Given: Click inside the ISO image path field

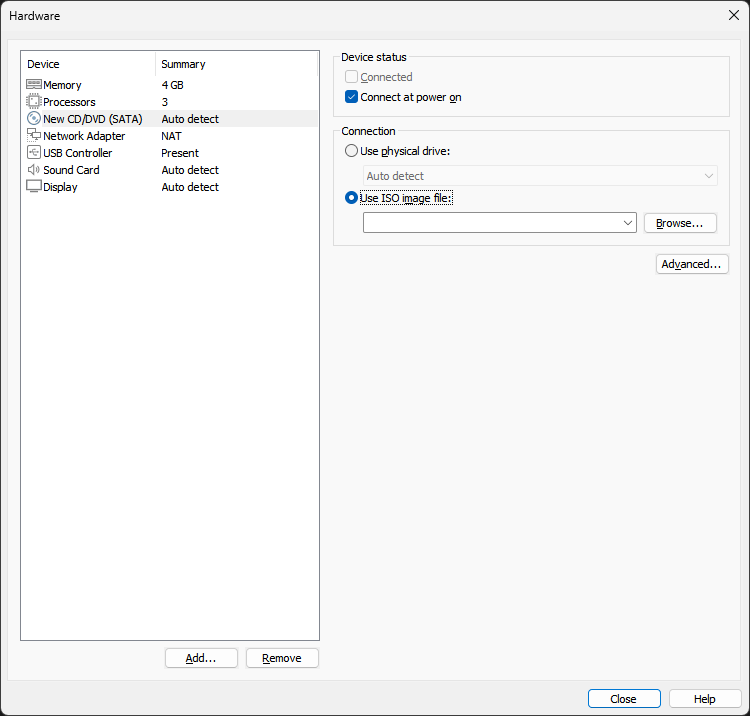Looking at the screenshot, I should tap(492, 223).
